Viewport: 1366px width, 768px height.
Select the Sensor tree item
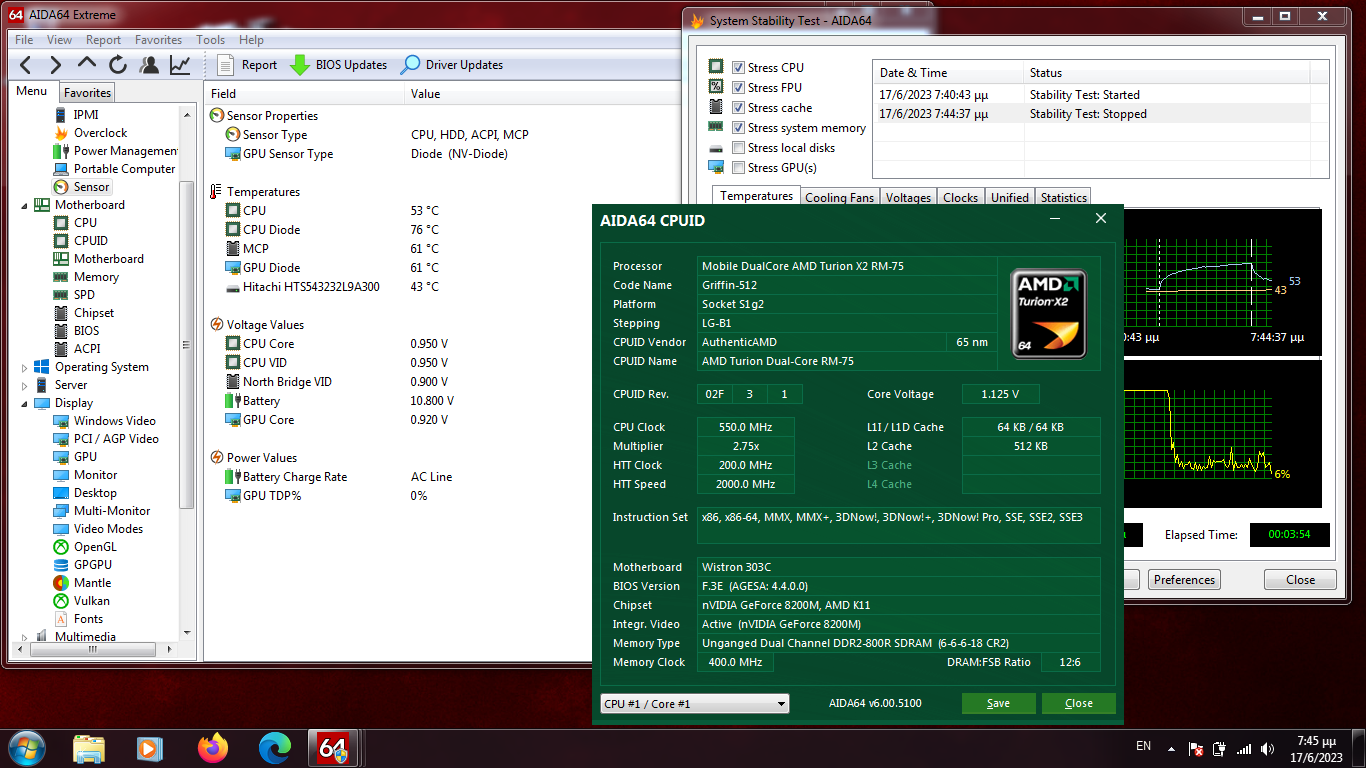[x=81, y=187]
